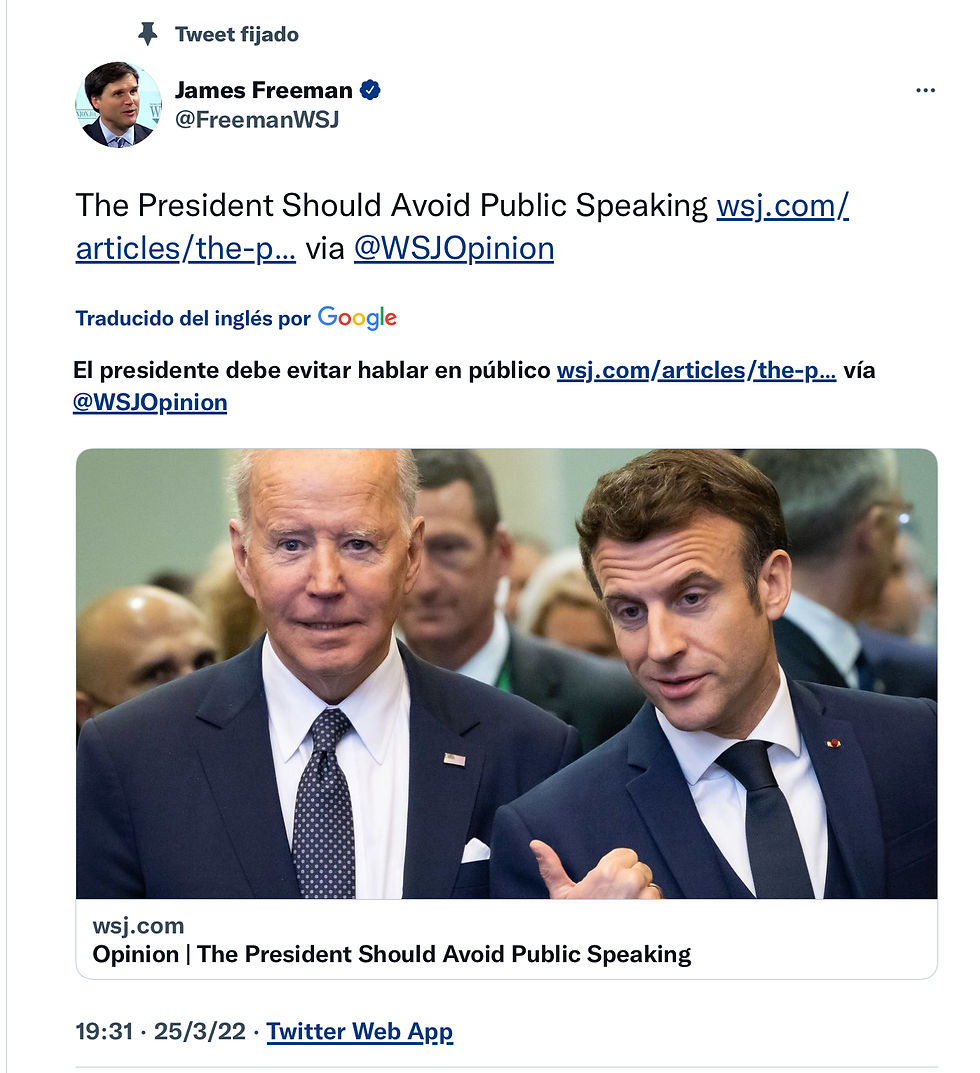
Task: Click "Traducido del inglés por" text
Action: [193, 319]
